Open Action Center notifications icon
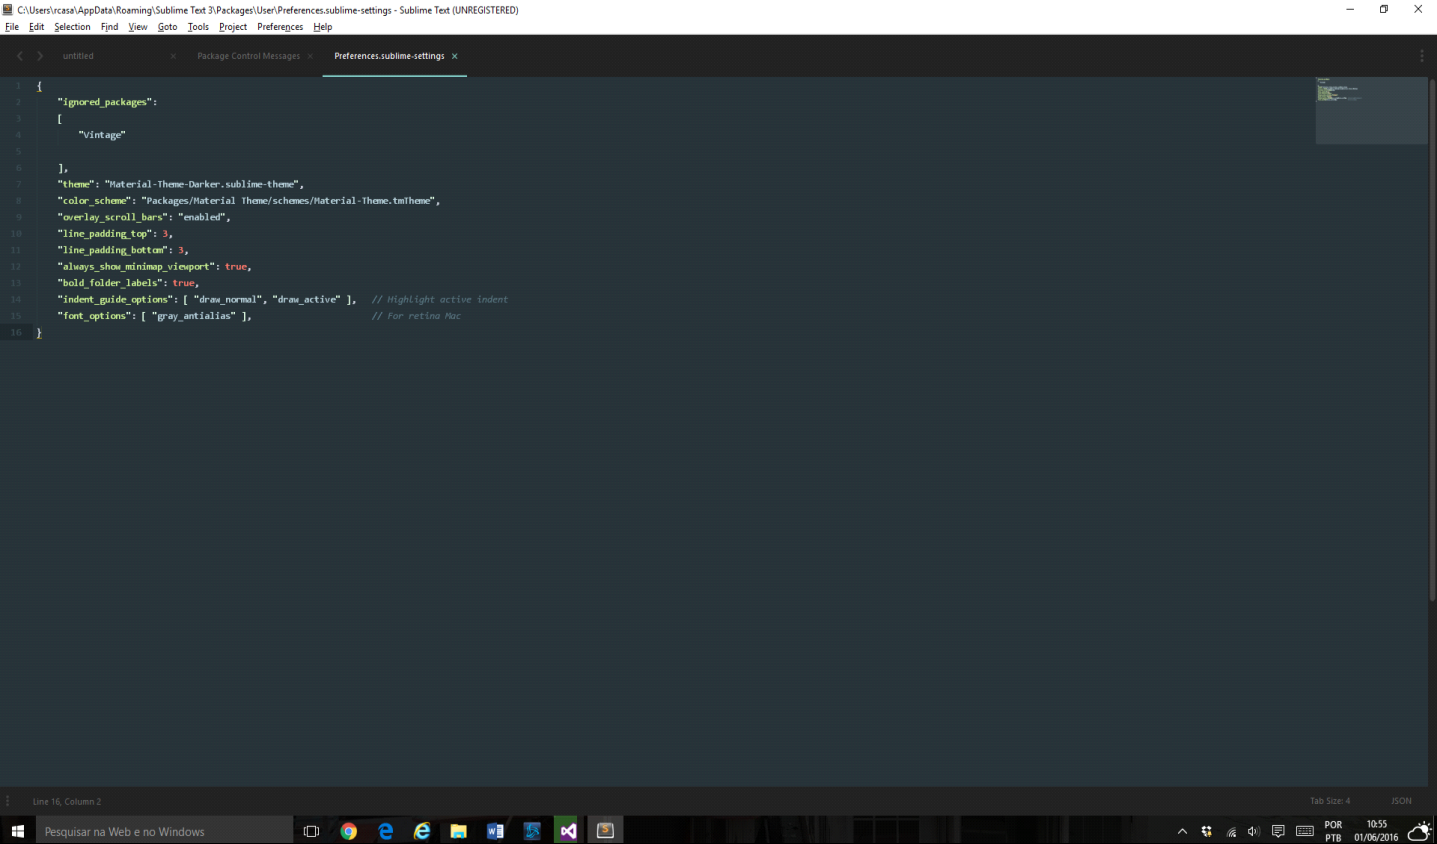Image resolution: width=1437 pixels, height=844 pixels. (x=1278, y=831)
